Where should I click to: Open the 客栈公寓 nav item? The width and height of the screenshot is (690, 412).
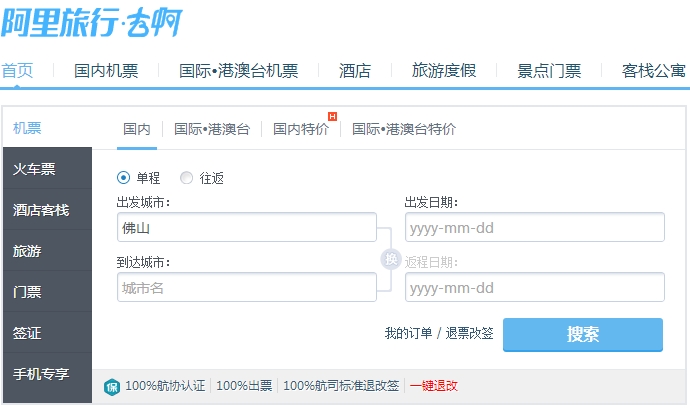point(654,70)
